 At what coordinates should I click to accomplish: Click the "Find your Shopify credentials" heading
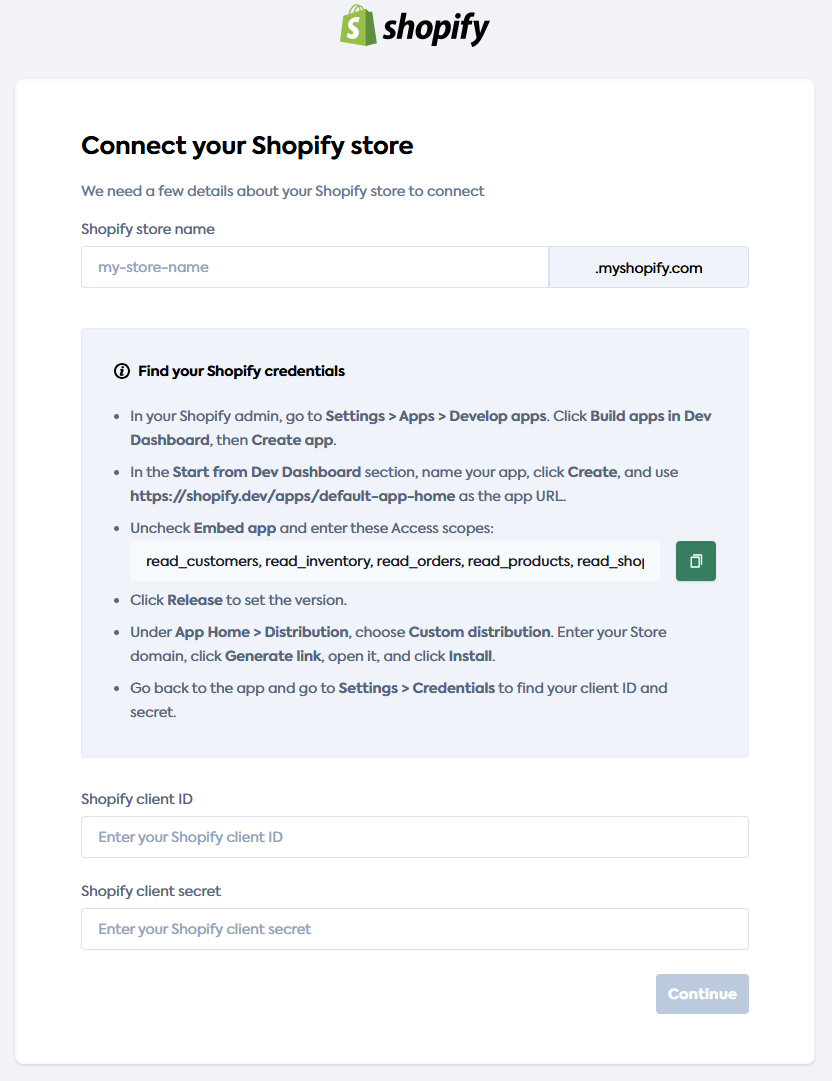[241, 371]
